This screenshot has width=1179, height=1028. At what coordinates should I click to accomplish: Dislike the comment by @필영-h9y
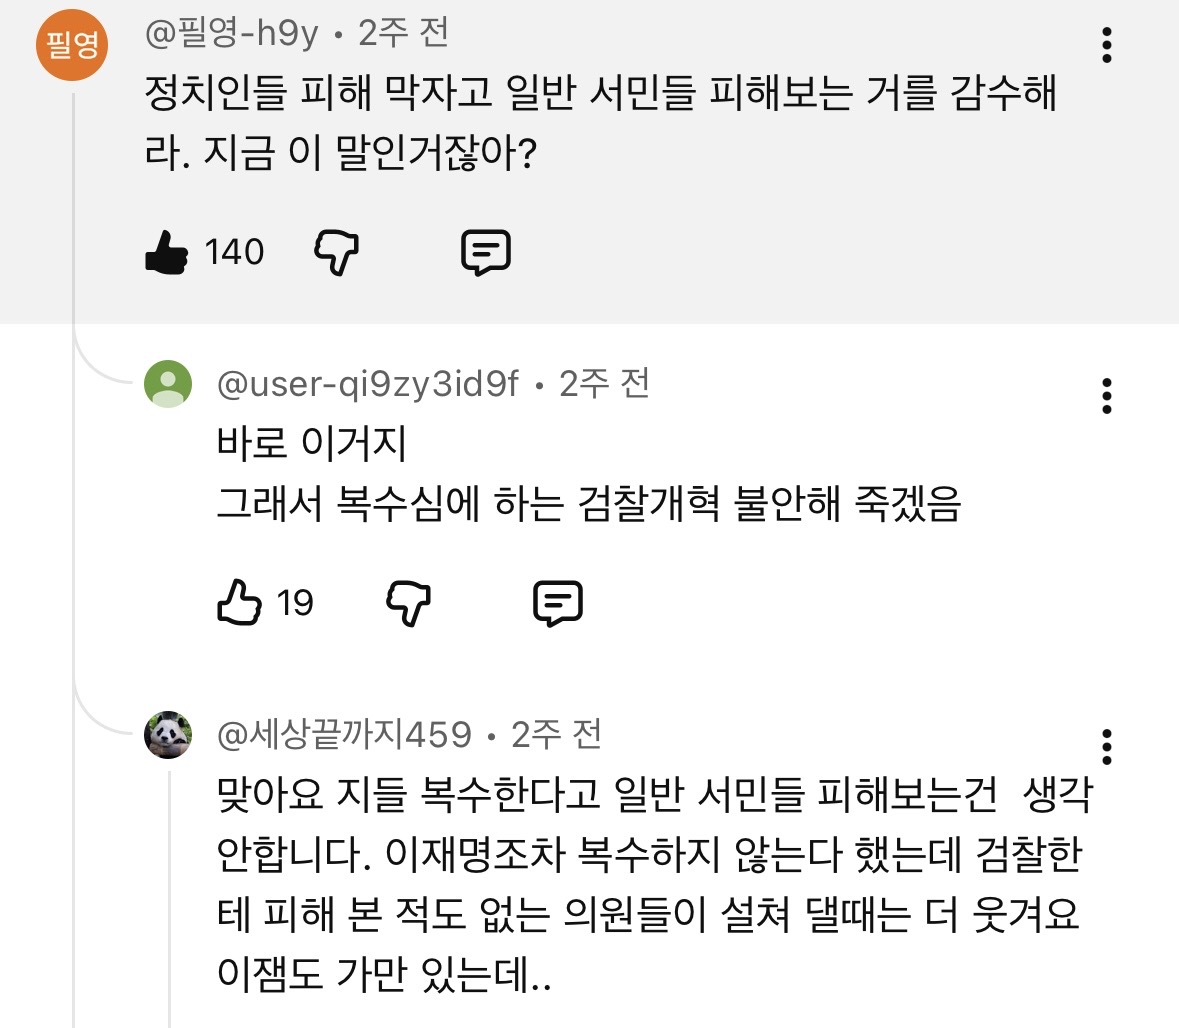pyautogui.click(x=337, y=252)
